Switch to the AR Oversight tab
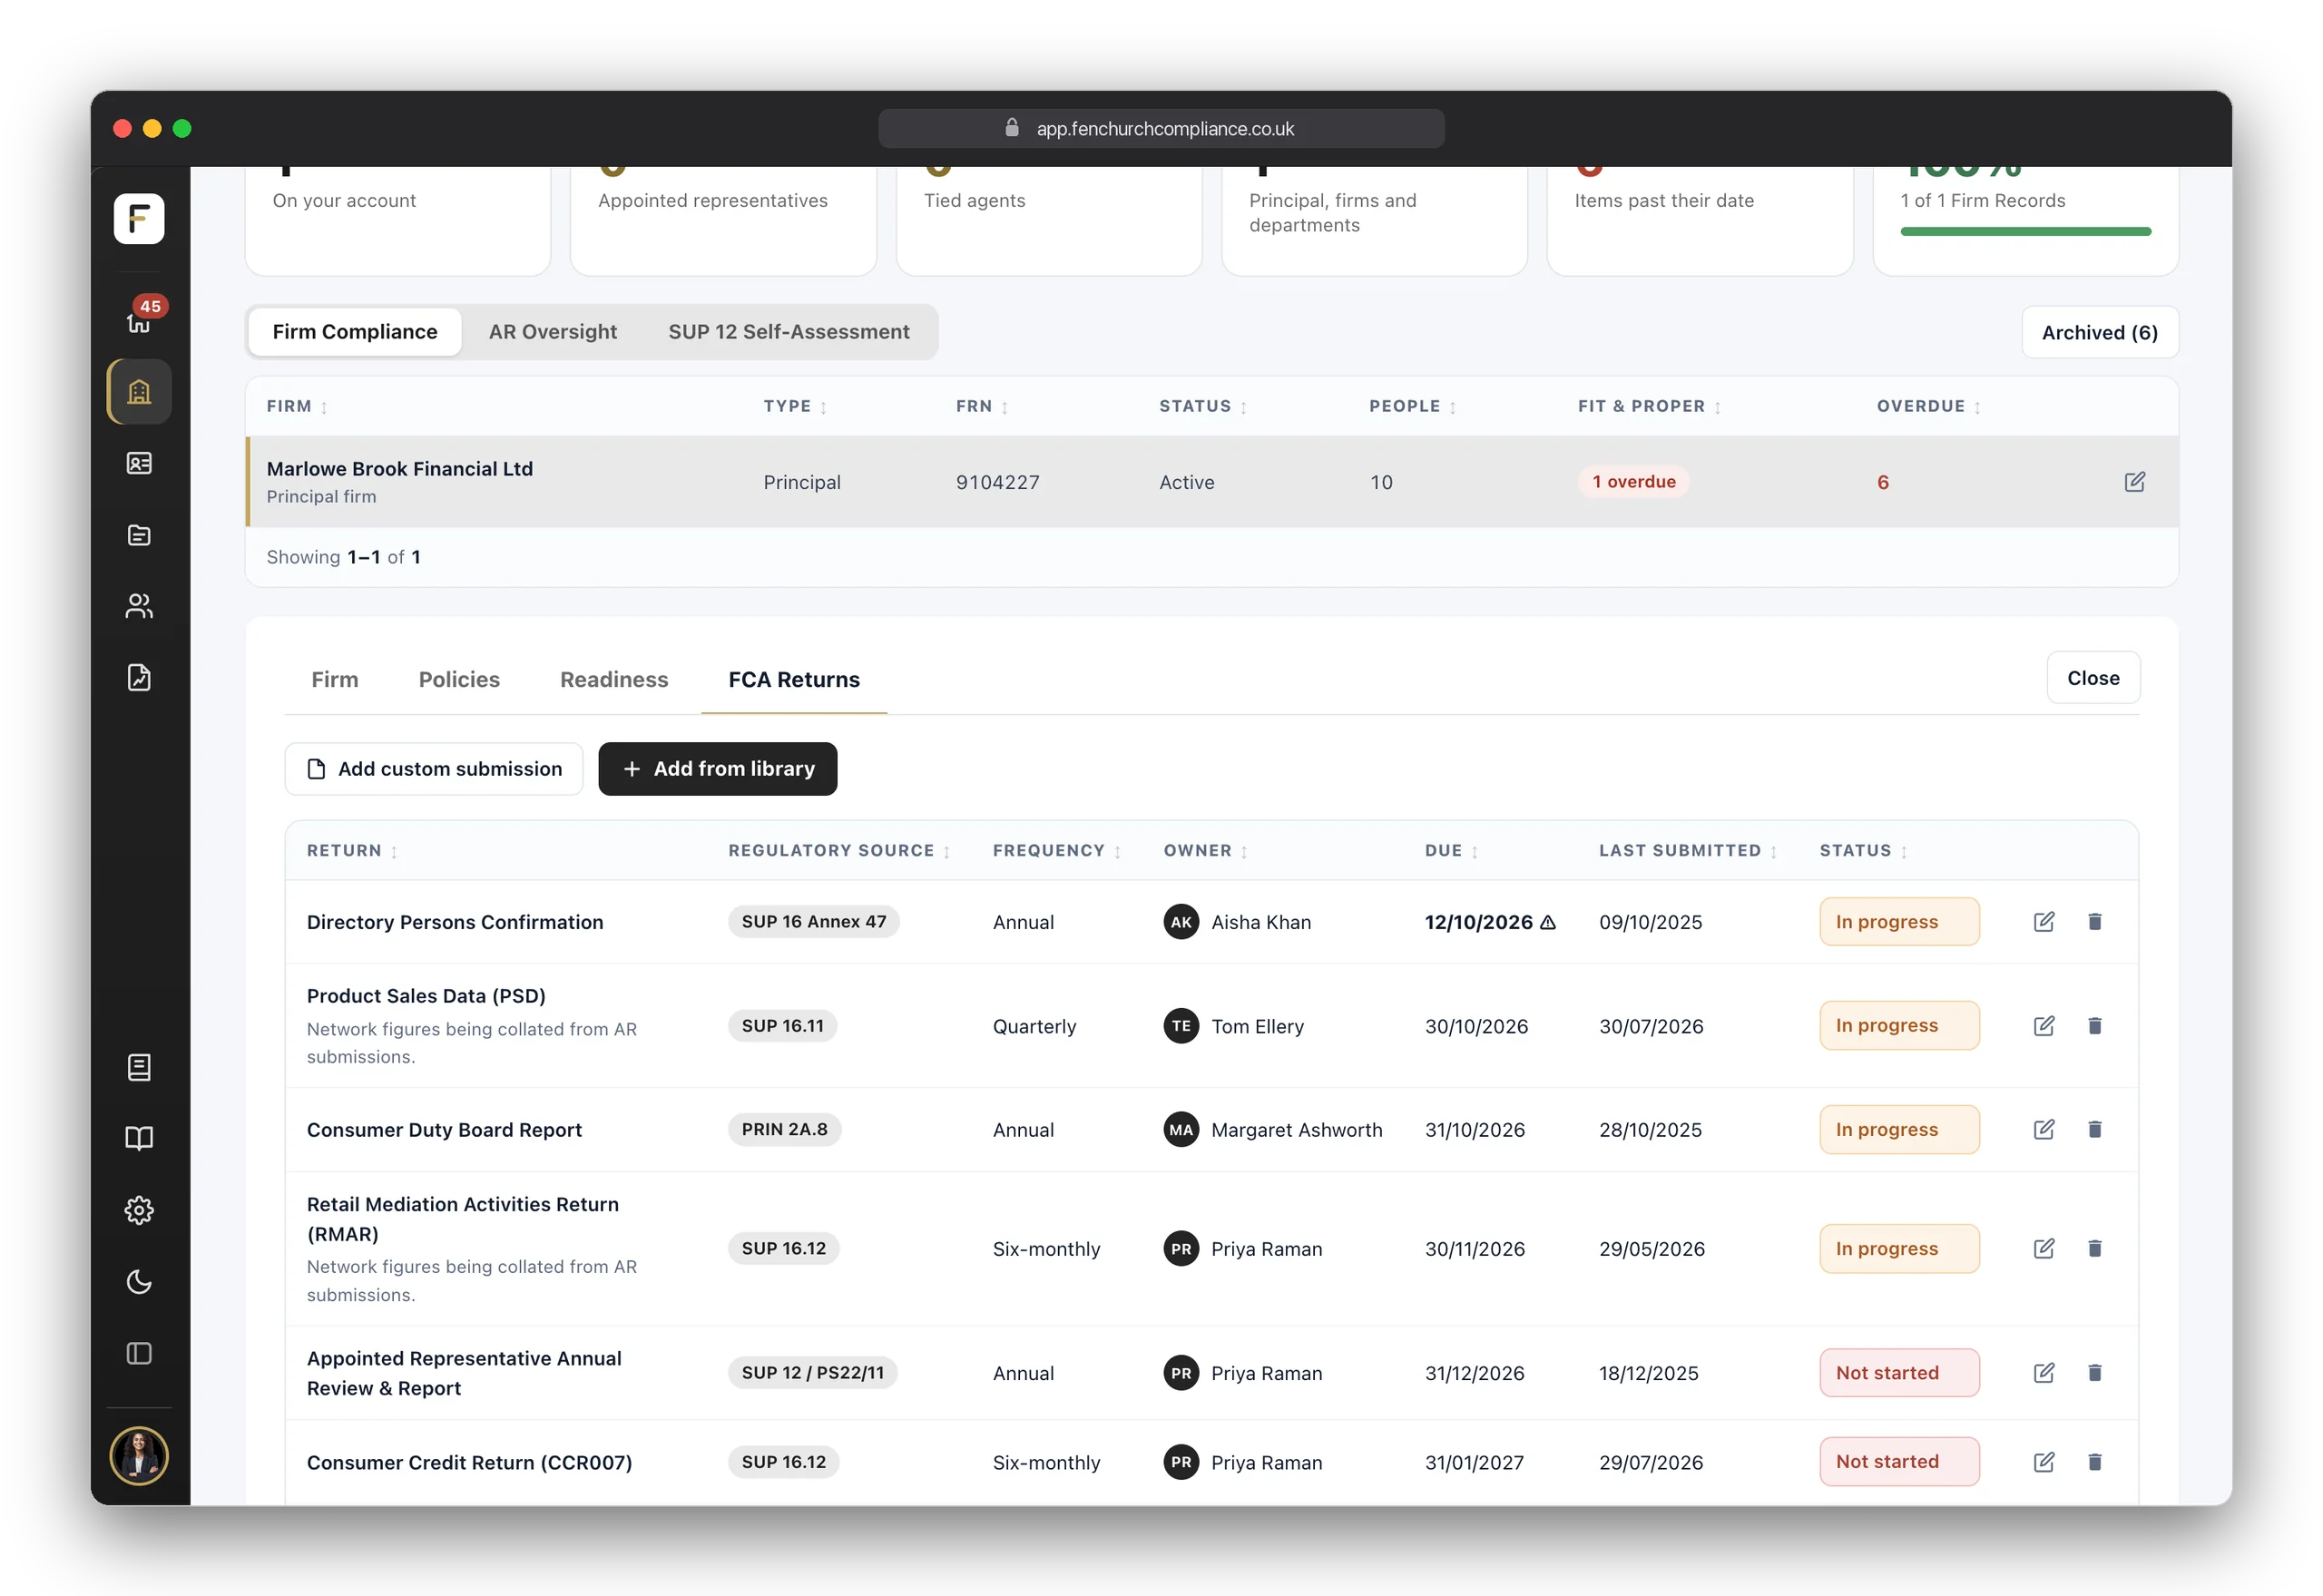The height and width of the screenshot is (1596, 2323). pos(552,332)
